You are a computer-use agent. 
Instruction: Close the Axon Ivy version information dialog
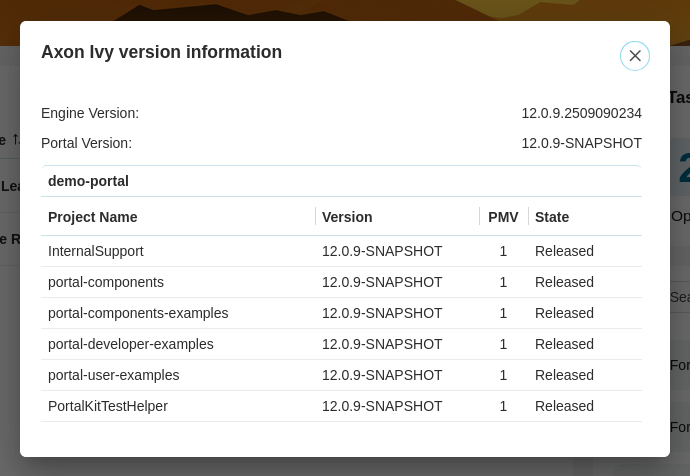(635, 56)
